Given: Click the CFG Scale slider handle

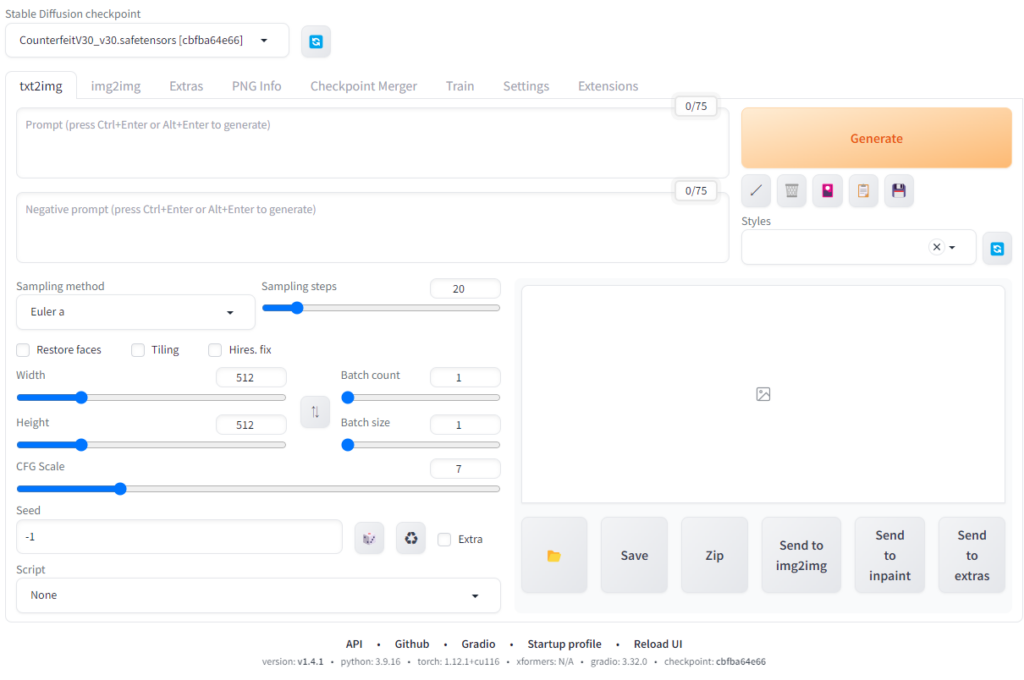Looking at the screenshot, I should pos(120,489).
